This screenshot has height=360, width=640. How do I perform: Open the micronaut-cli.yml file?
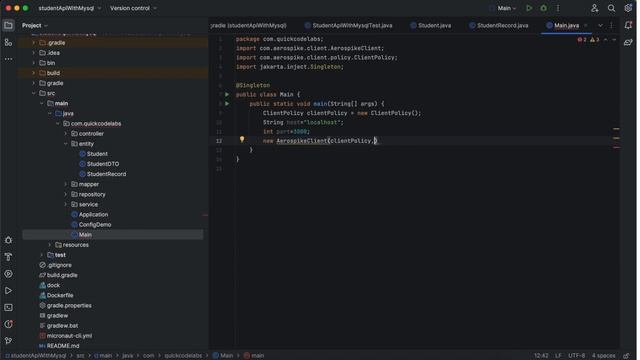(69, 336)
